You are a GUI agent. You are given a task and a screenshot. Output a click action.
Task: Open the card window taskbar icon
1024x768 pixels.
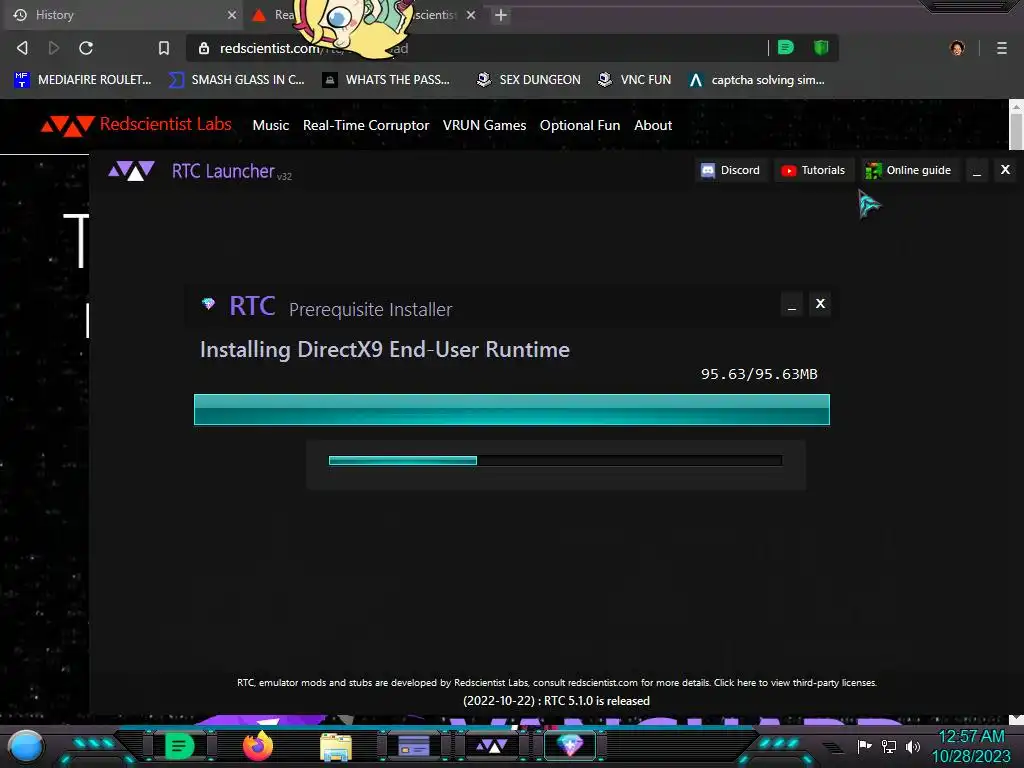(413, 746)
